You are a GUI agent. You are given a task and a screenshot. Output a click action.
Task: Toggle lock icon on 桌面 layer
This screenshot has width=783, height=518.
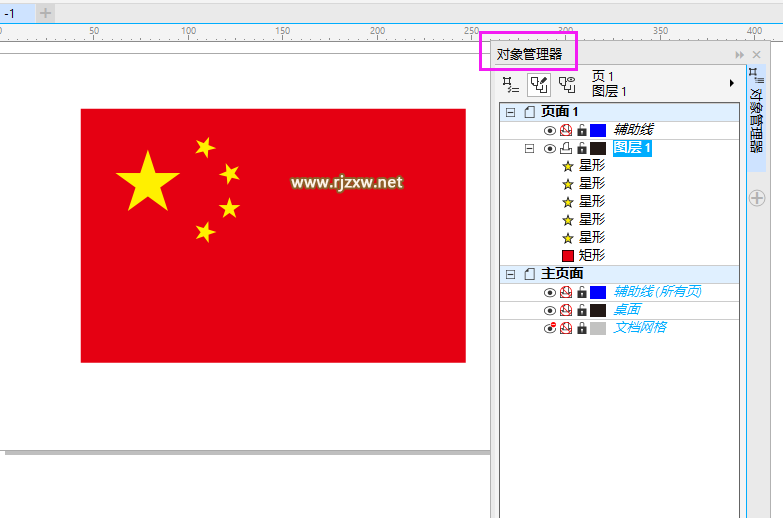(x=582, y=310)
